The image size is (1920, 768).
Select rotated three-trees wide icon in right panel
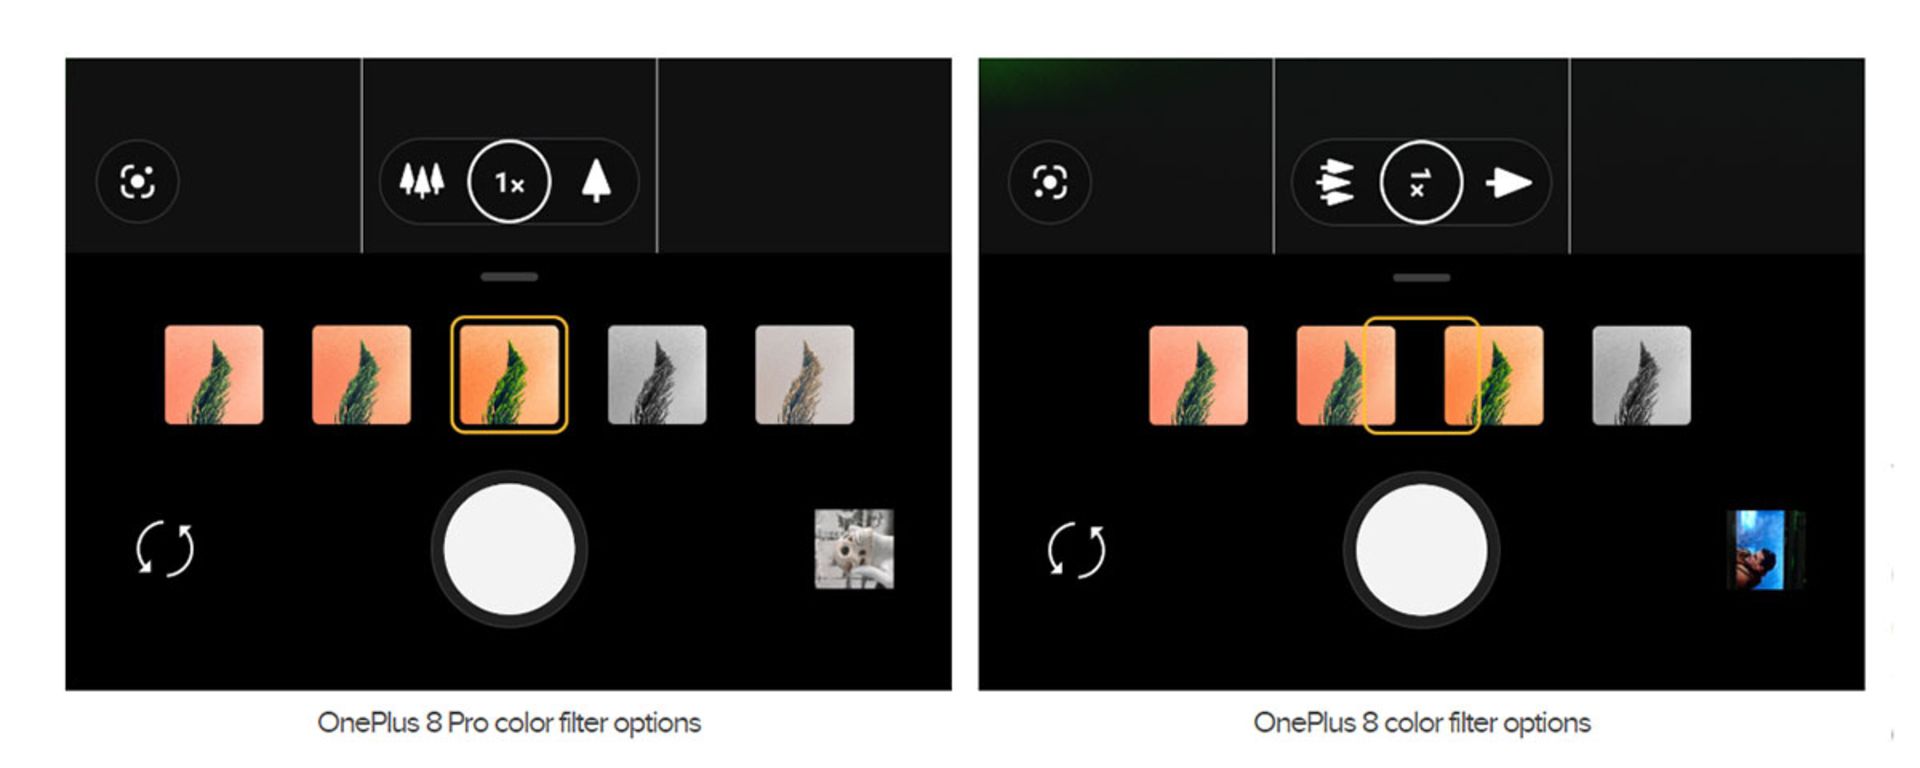1336,182
